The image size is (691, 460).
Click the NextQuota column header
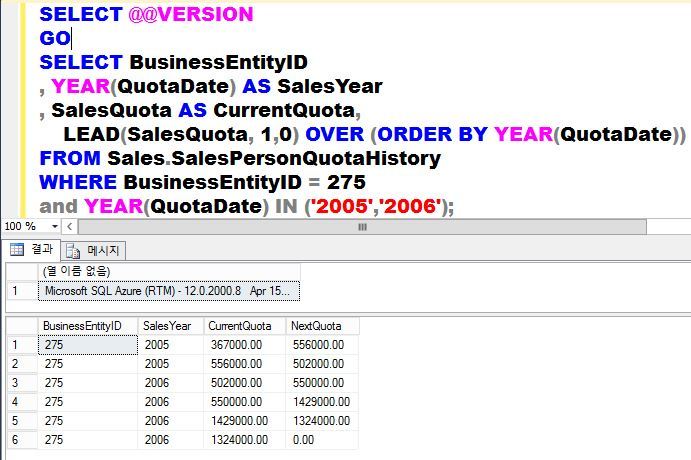tap(323, 326)
